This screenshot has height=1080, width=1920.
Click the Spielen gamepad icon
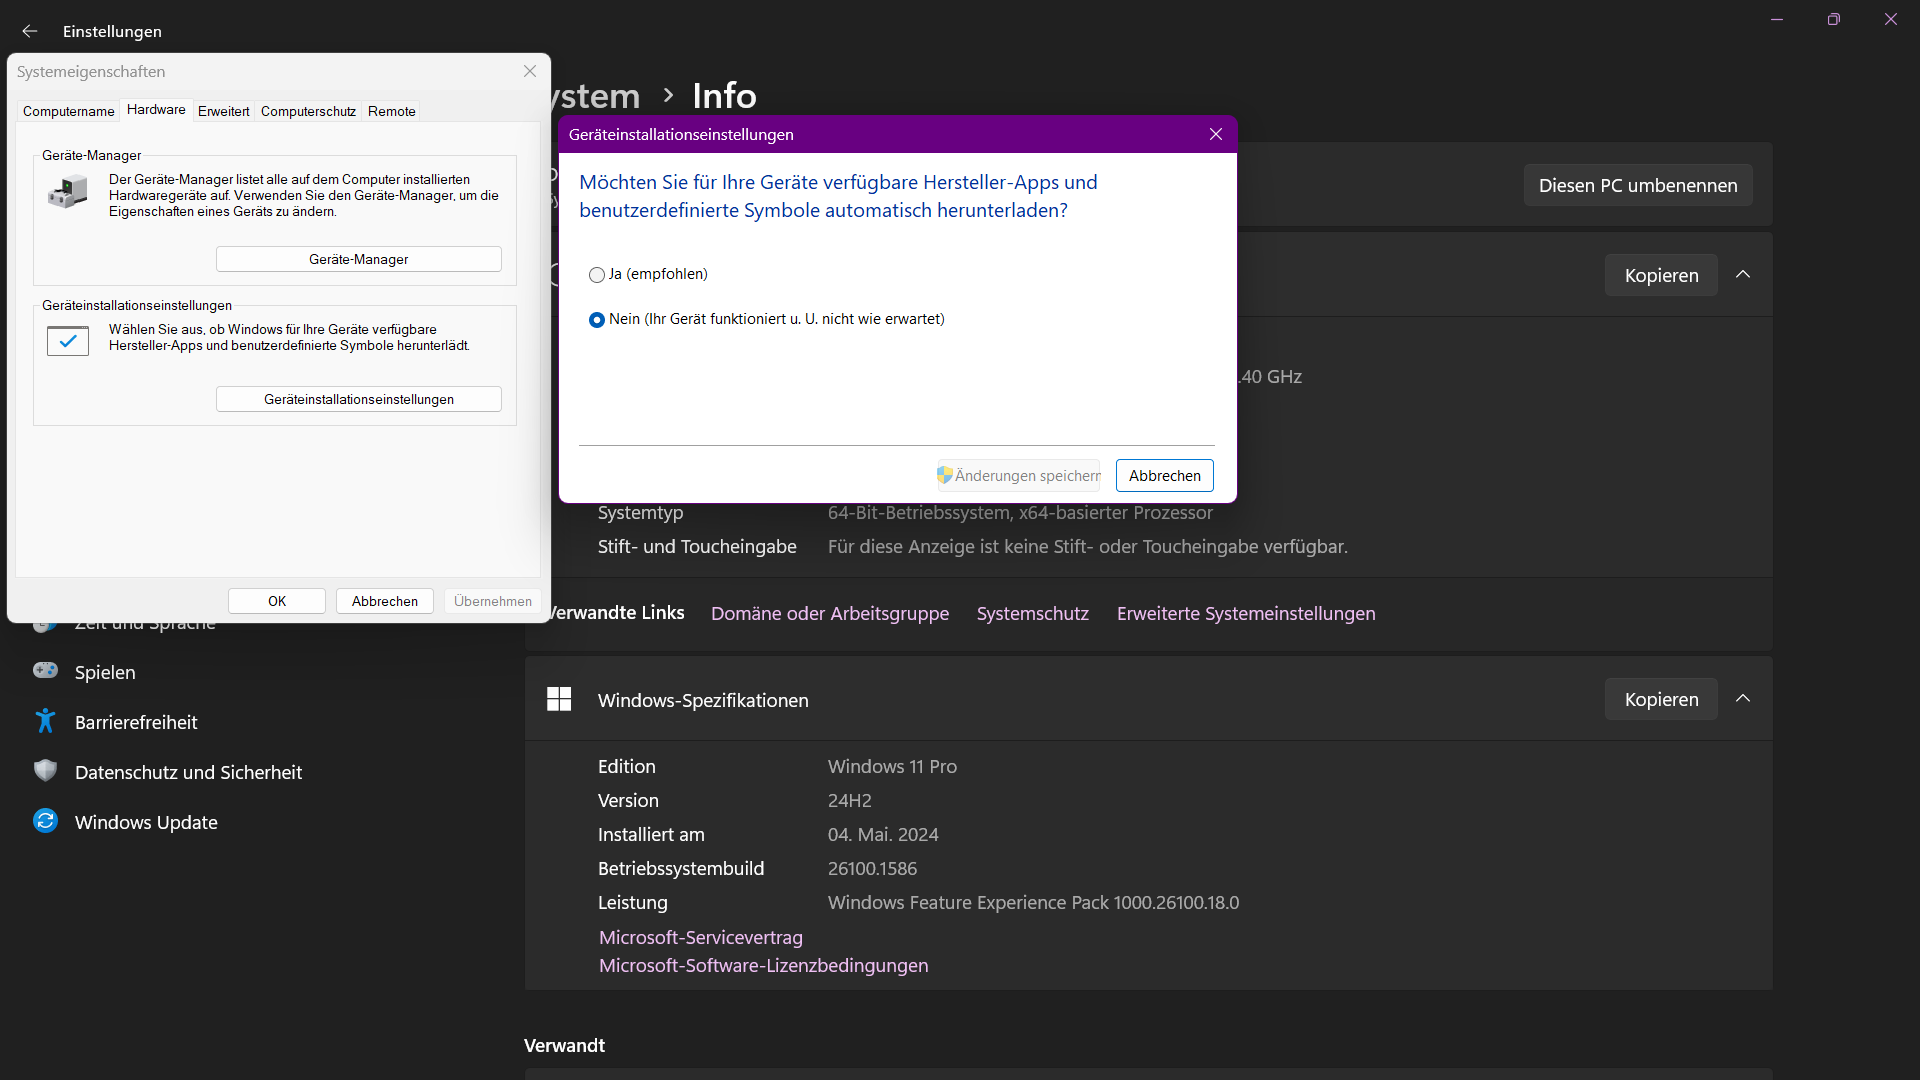pyautogui.click(x=45, y=671)
